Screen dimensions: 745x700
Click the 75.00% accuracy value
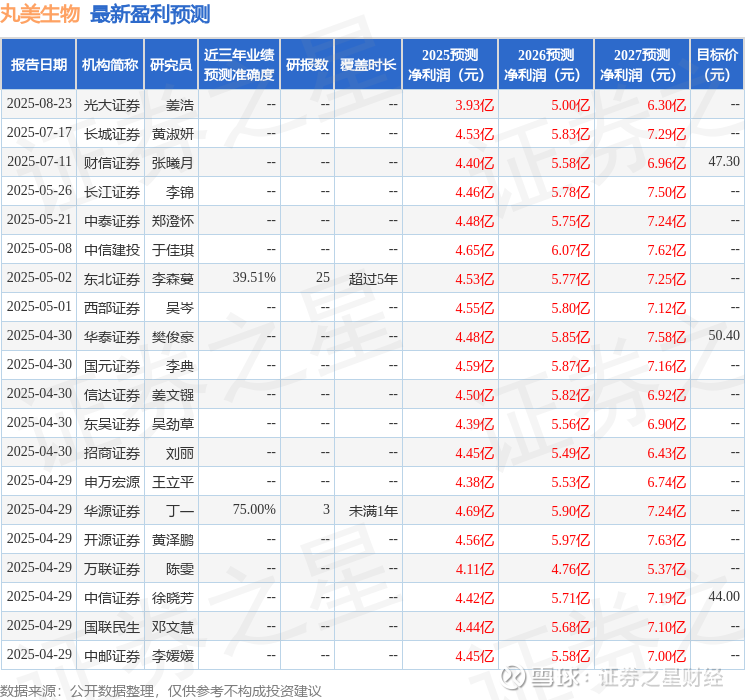pyautogui.click(x=254, y=509)
